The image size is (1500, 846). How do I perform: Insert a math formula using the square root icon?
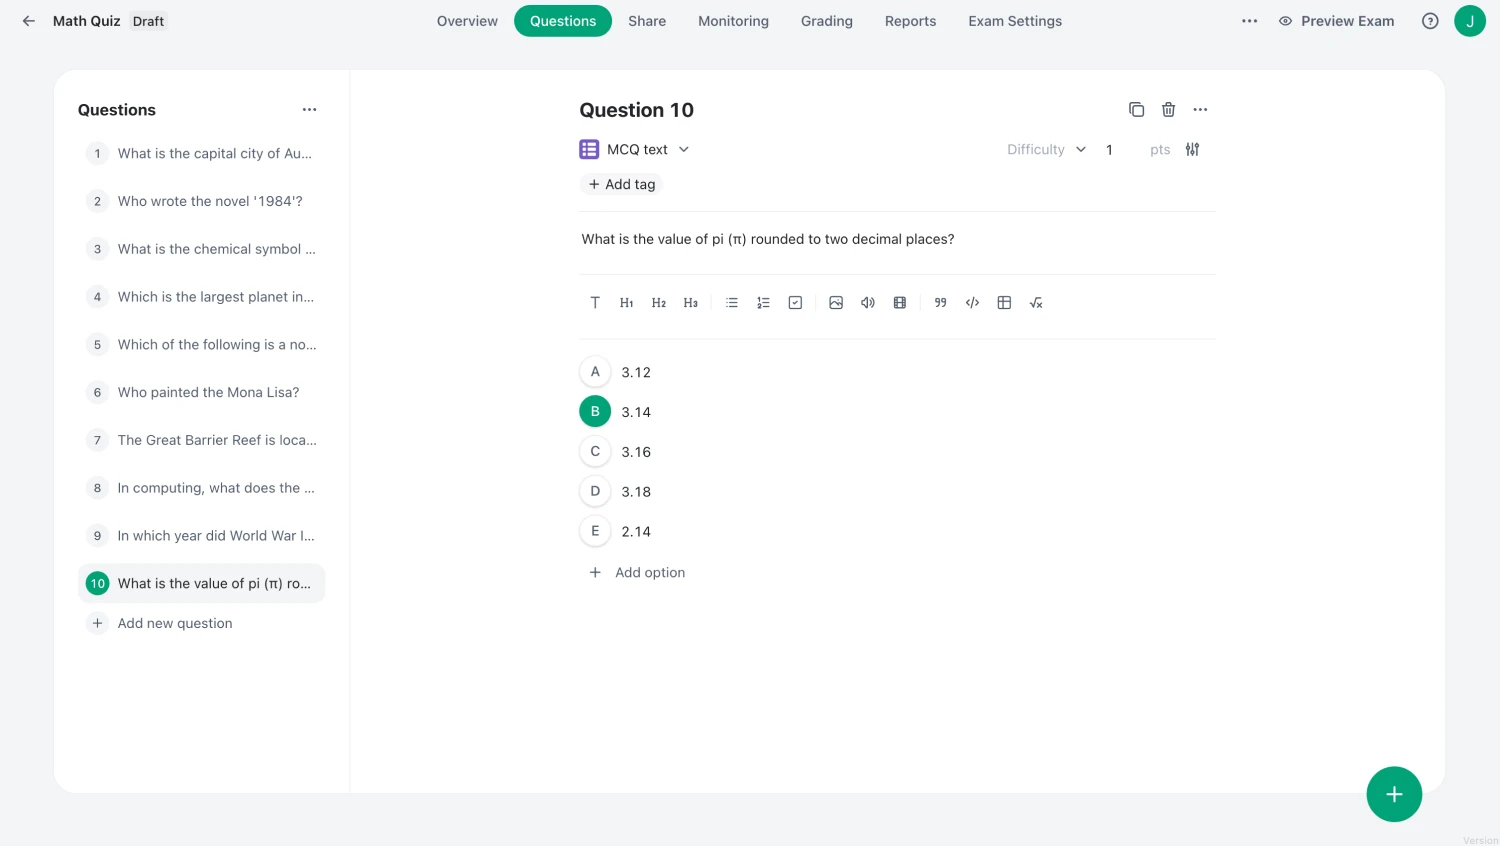1036,303
